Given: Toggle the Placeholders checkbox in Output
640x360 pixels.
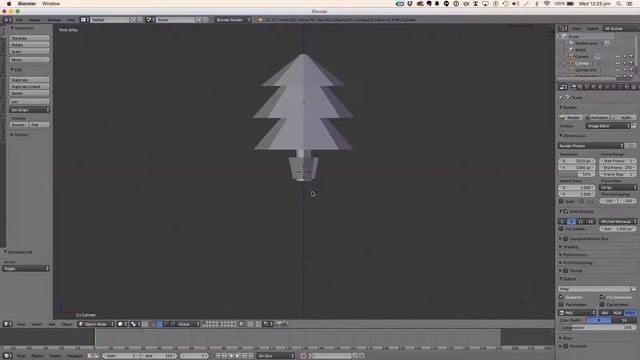Looking at the screenshot, I should (561, 304).
